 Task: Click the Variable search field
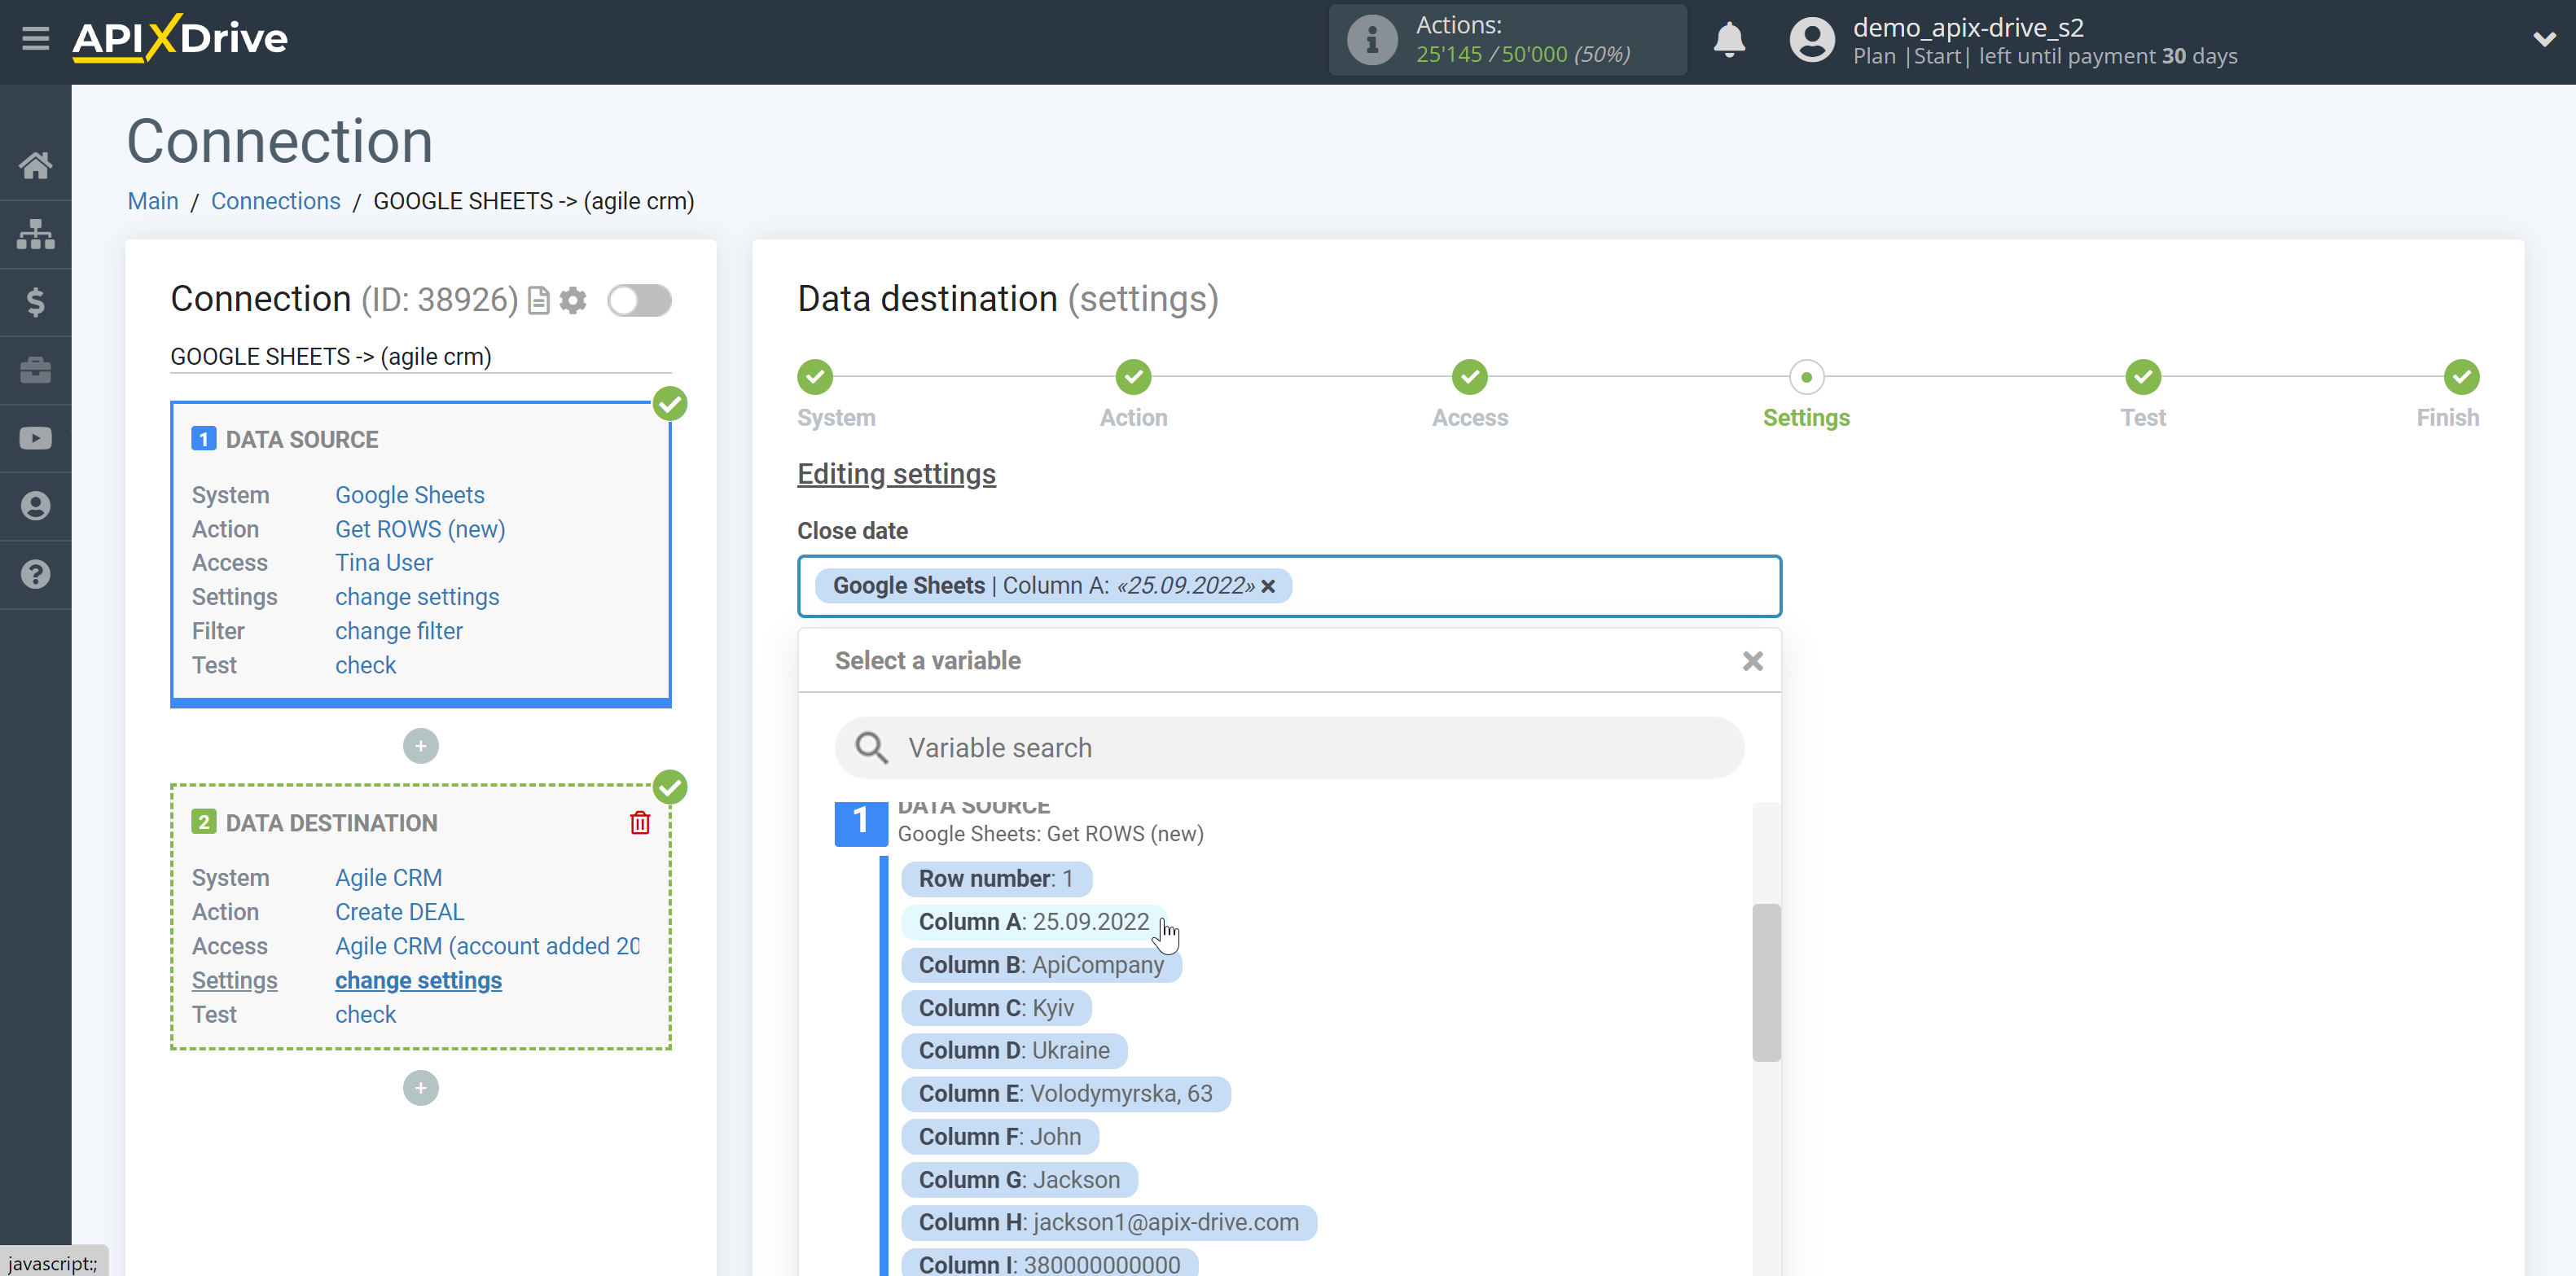pos(1289,748)
